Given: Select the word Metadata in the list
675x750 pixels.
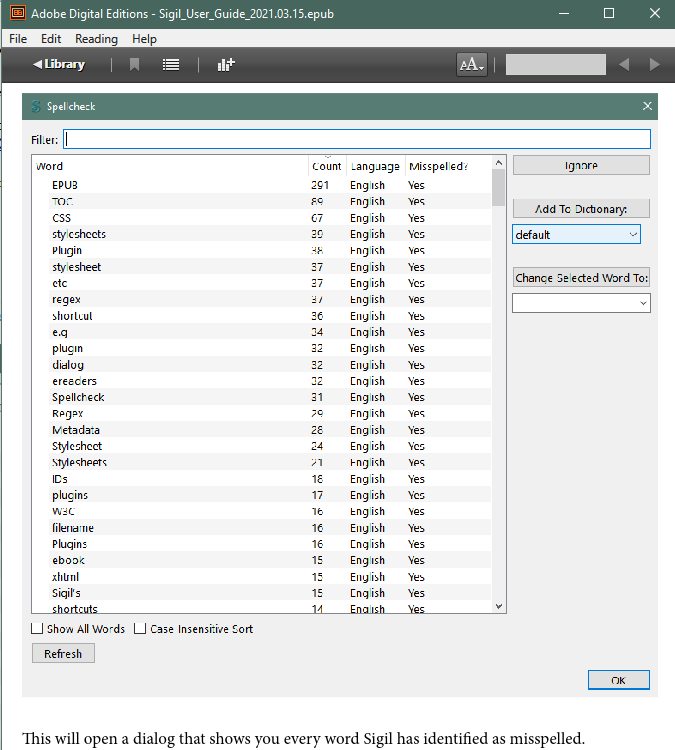Looking at the screenshot, I should [x=76, y=430].
